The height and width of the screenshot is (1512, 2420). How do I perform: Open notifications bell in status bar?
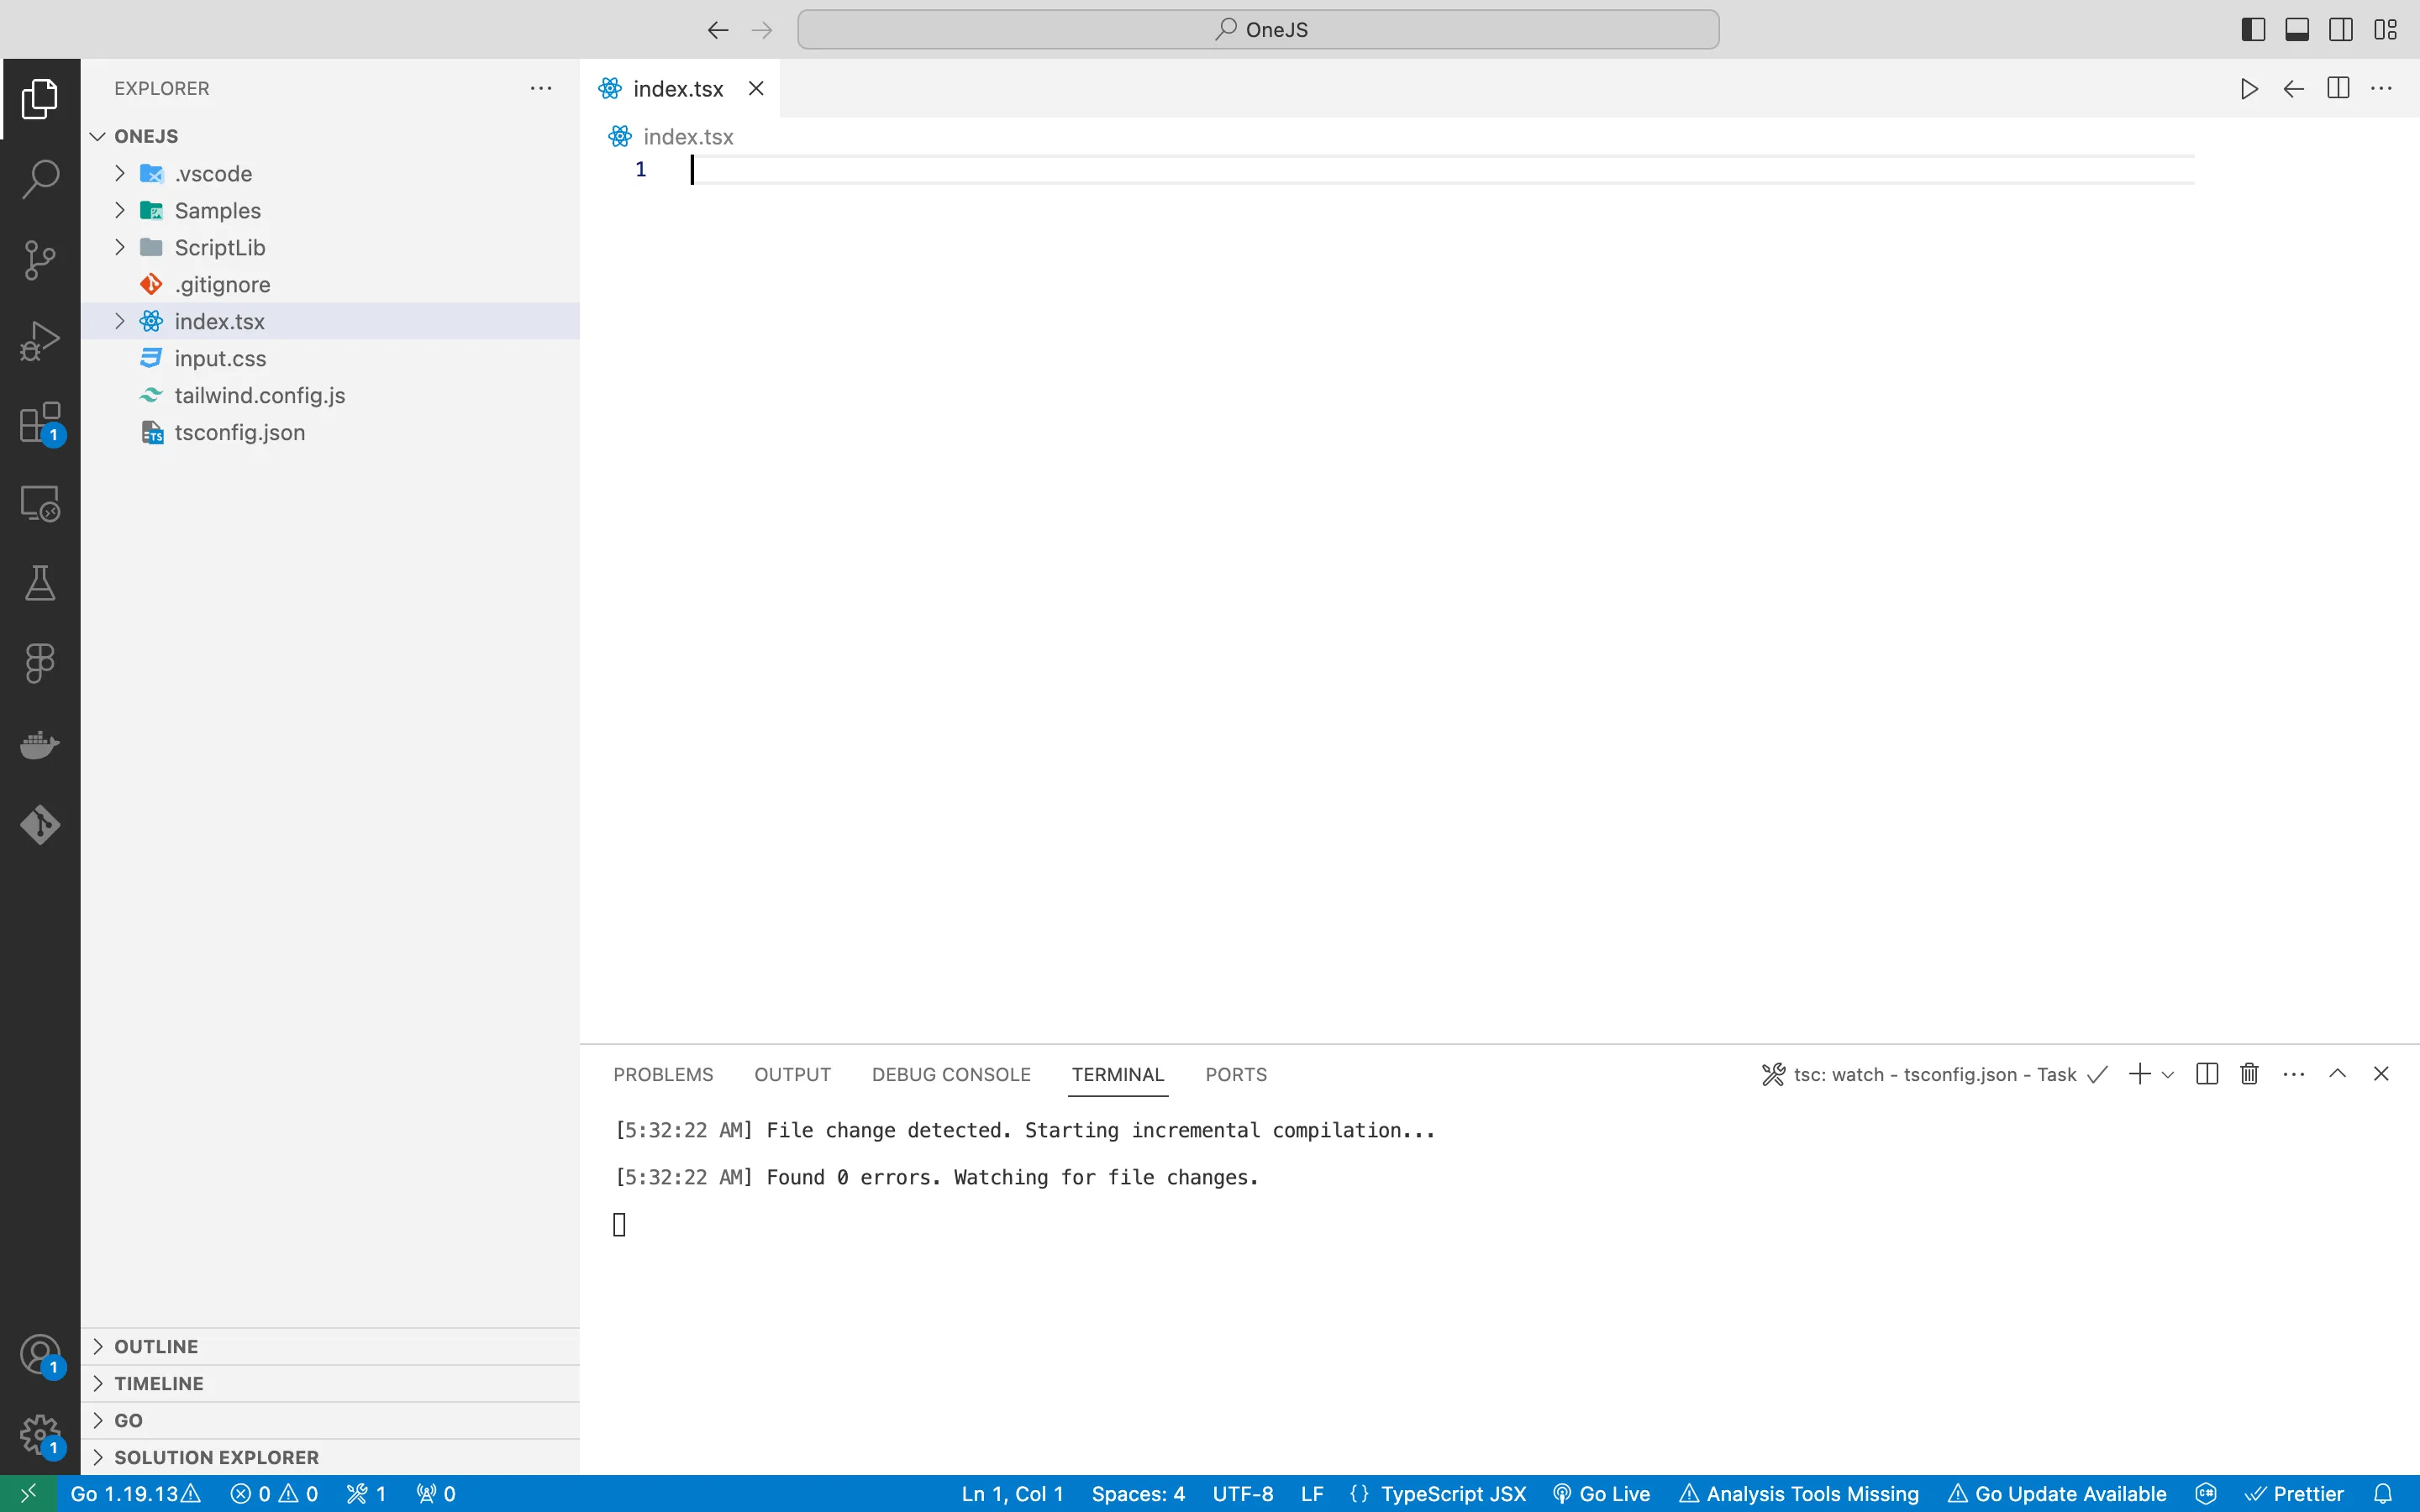click(x=2383, y=1494)
